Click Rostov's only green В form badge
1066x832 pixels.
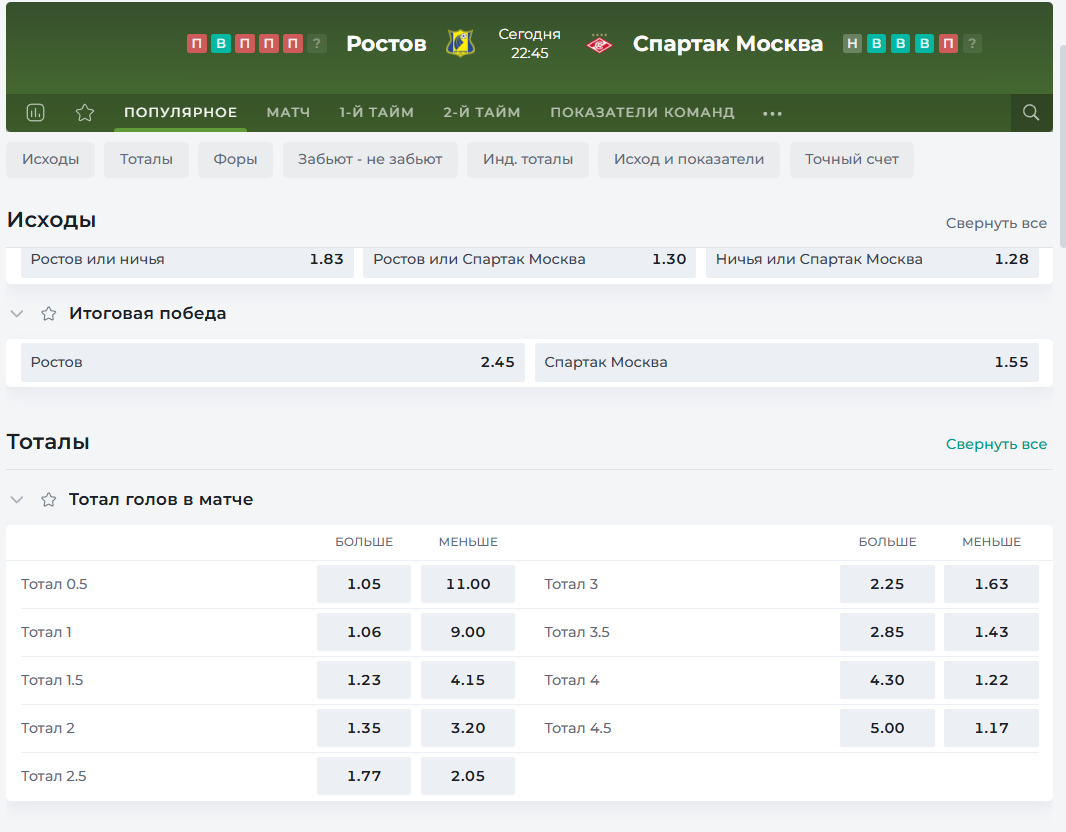pyautogui.click(x=220, y=44)
